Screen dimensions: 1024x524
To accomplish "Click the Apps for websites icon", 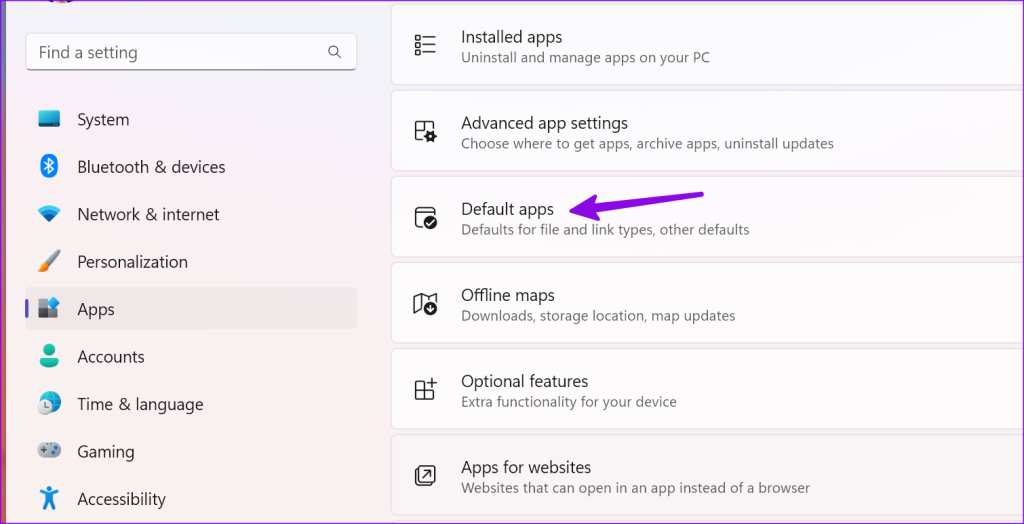I will [425, 476].
